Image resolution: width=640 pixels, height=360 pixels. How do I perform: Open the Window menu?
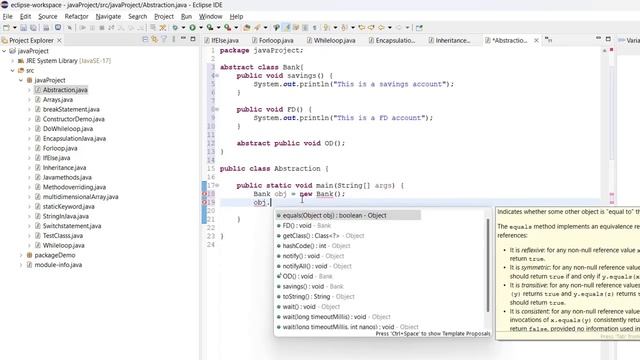[x=210, y=16]
